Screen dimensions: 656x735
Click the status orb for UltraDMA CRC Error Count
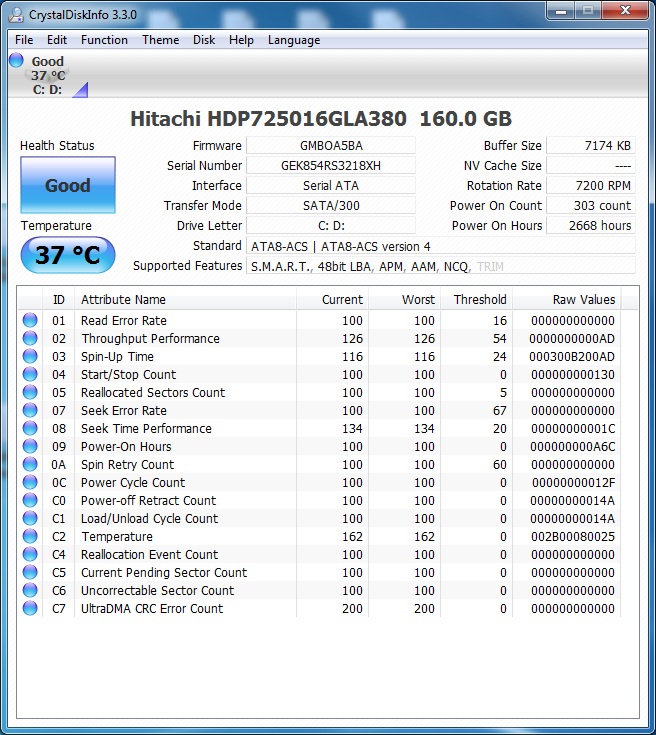[x=30, y=608]
